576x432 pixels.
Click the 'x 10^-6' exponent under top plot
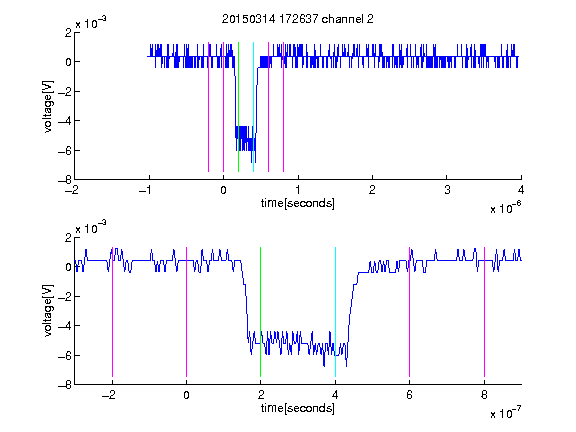point(505,208)
